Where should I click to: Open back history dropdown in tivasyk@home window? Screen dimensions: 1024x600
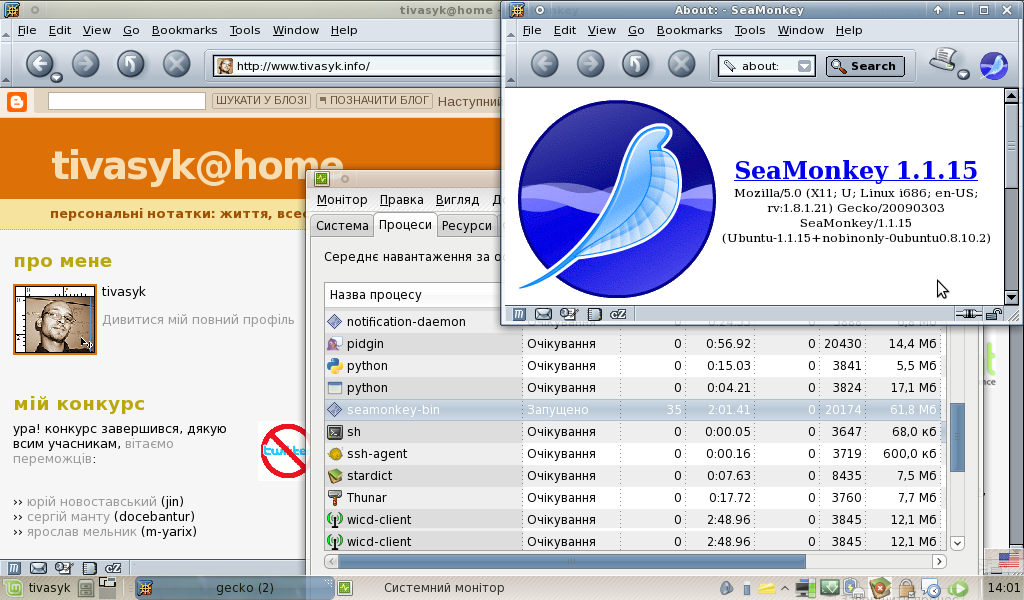click(x=57, y=78)
